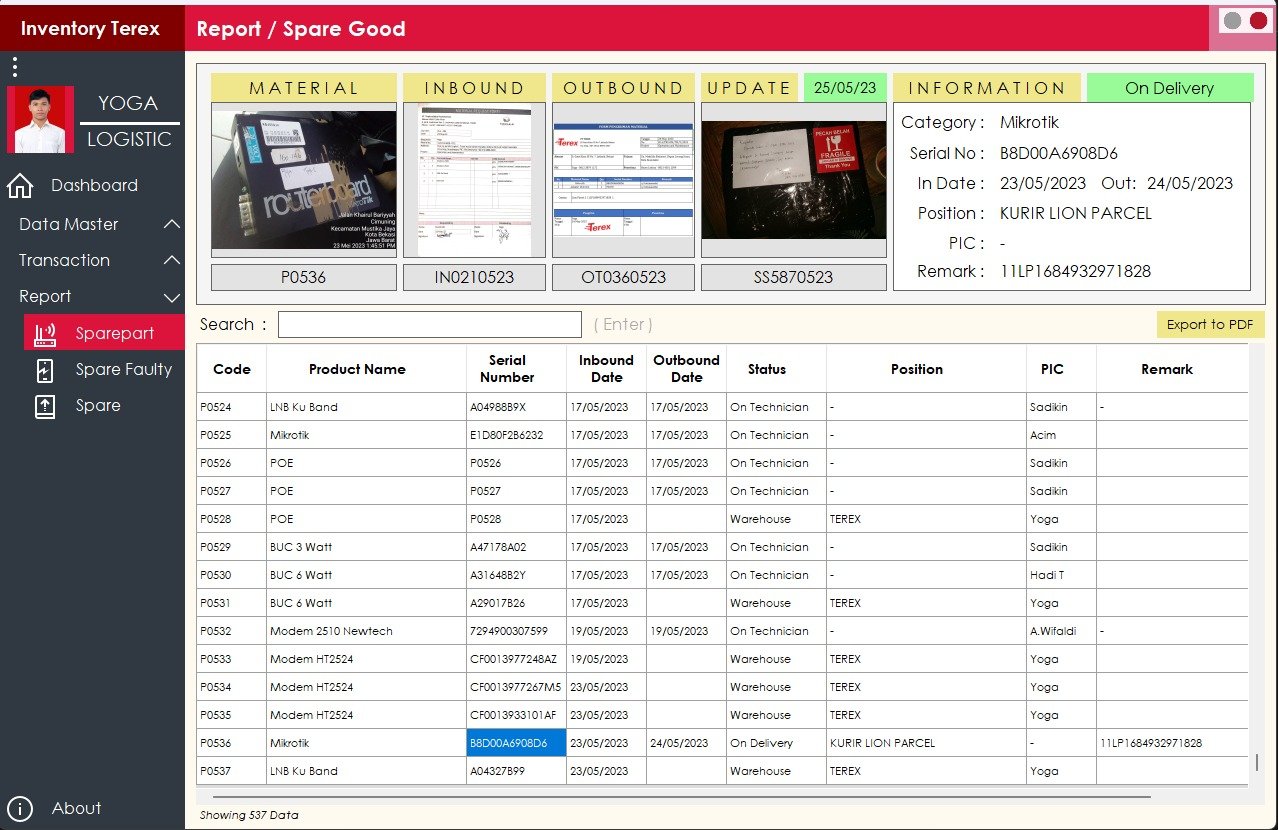Select the 11LP1684932971828 table remark cell
Image resolution: width=1278 pixels, height=830 pixels.
[x=1172, y=743]
